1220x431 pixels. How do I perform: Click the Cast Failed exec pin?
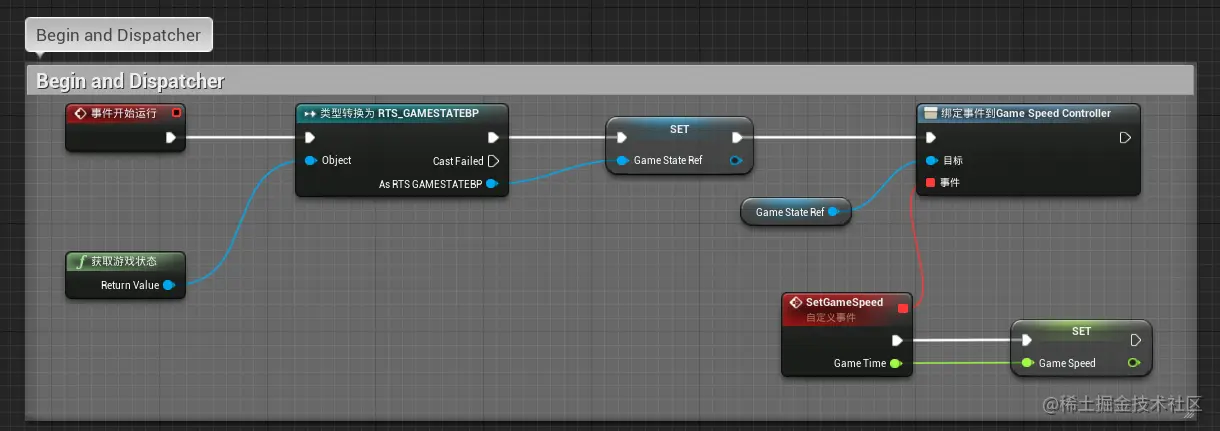coord(493,161)
